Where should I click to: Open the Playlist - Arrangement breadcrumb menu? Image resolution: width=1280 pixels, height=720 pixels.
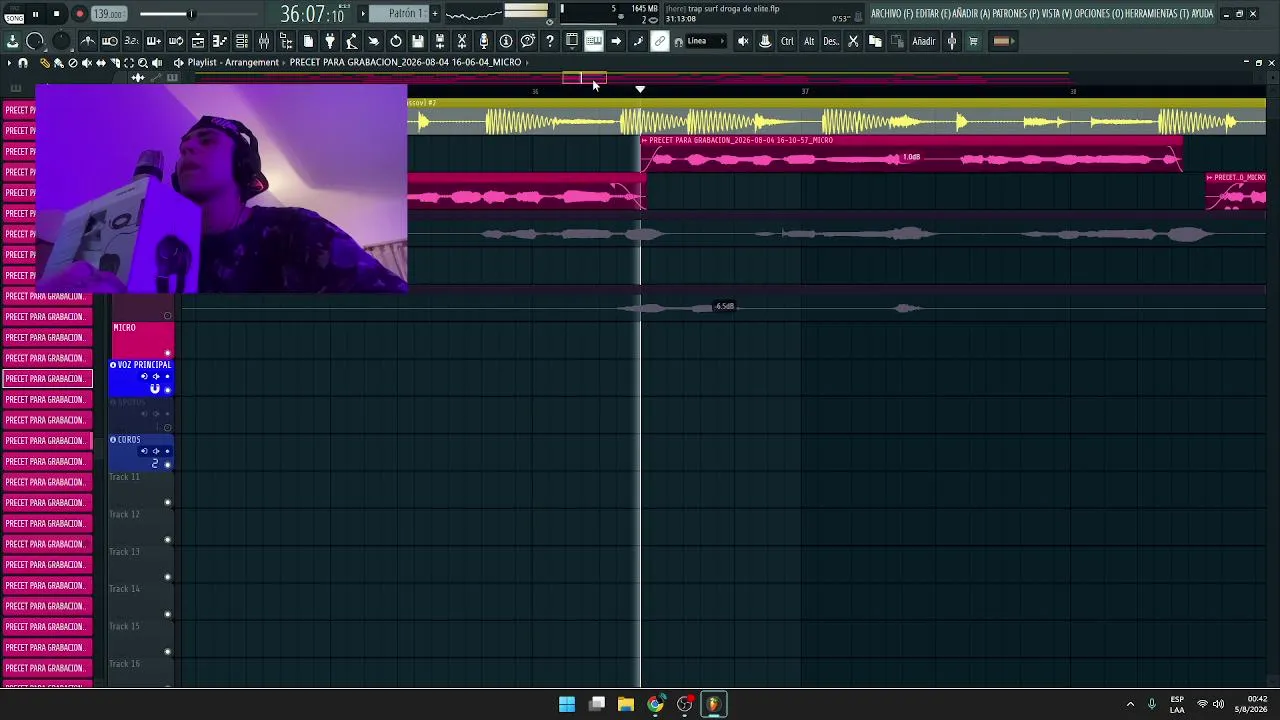coord(233,62)
